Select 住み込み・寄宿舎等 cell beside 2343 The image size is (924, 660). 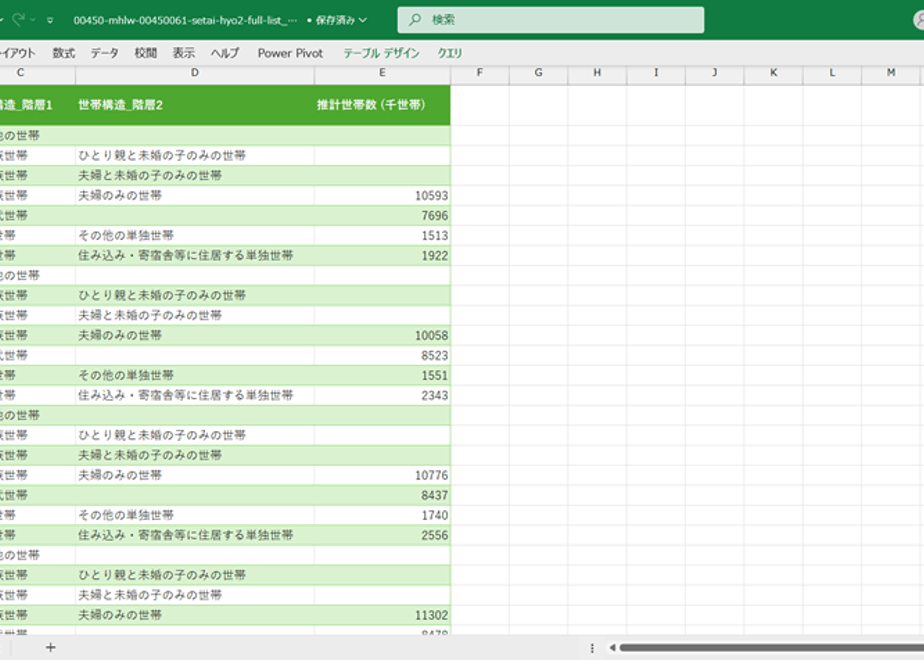195,395
